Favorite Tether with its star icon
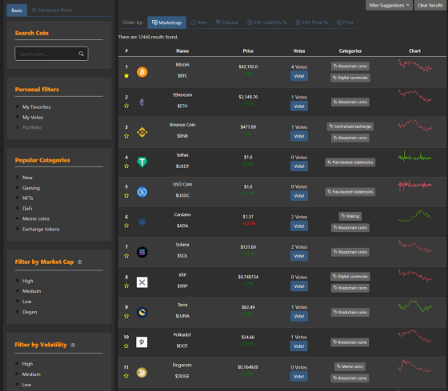The height and width of the screenshot is (391, 448). (126, 166)
